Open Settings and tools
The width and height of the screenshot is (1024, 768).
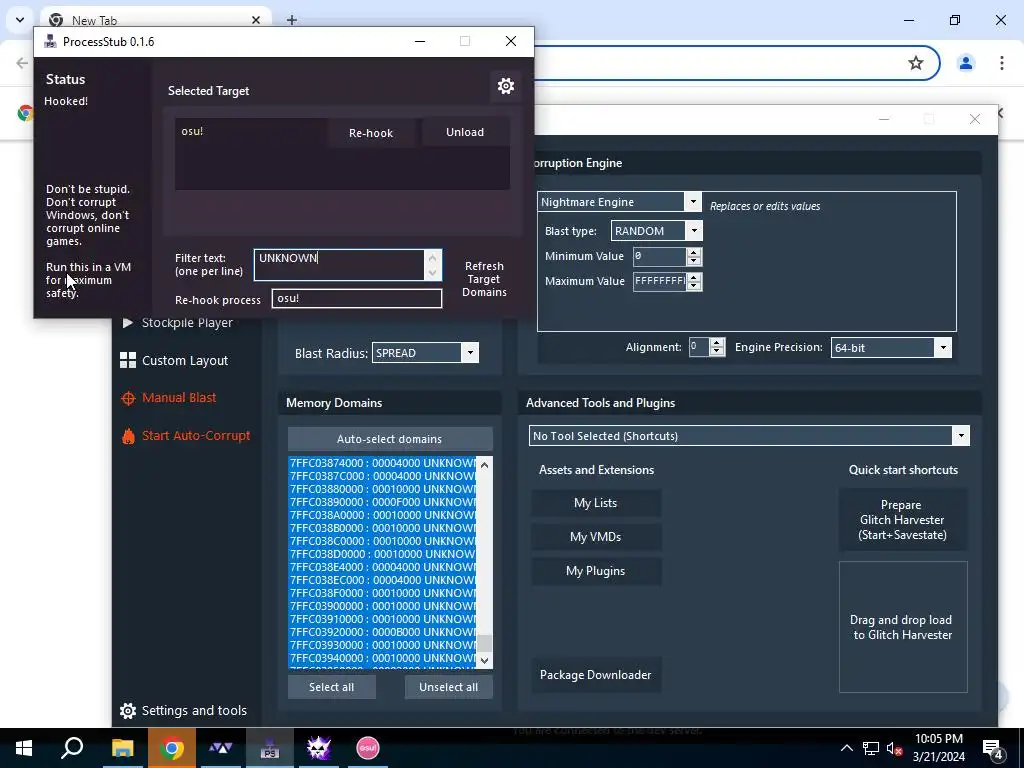point(194,711)
